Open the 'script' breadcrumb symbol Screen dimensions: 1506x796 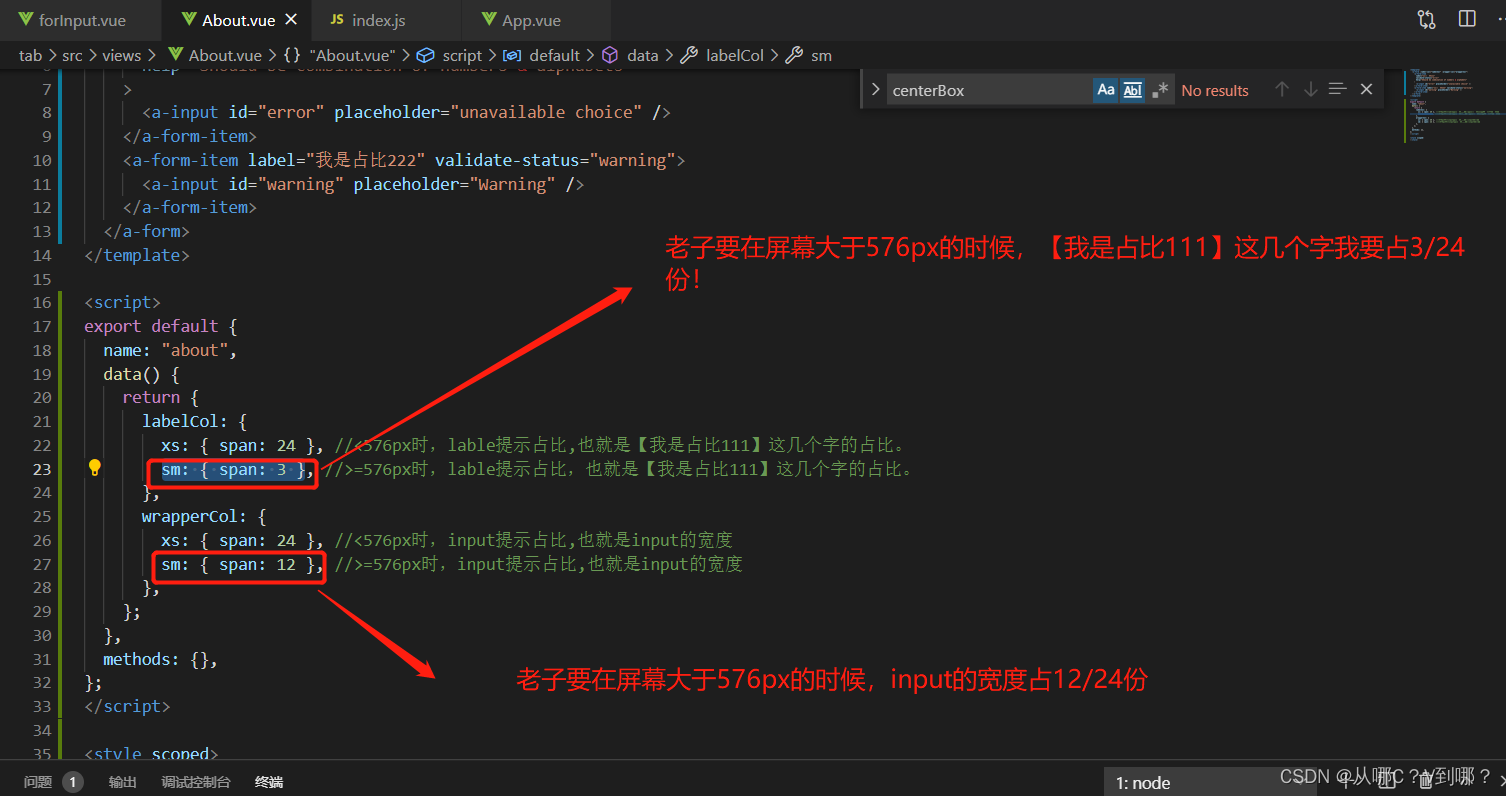coord(450,55)
